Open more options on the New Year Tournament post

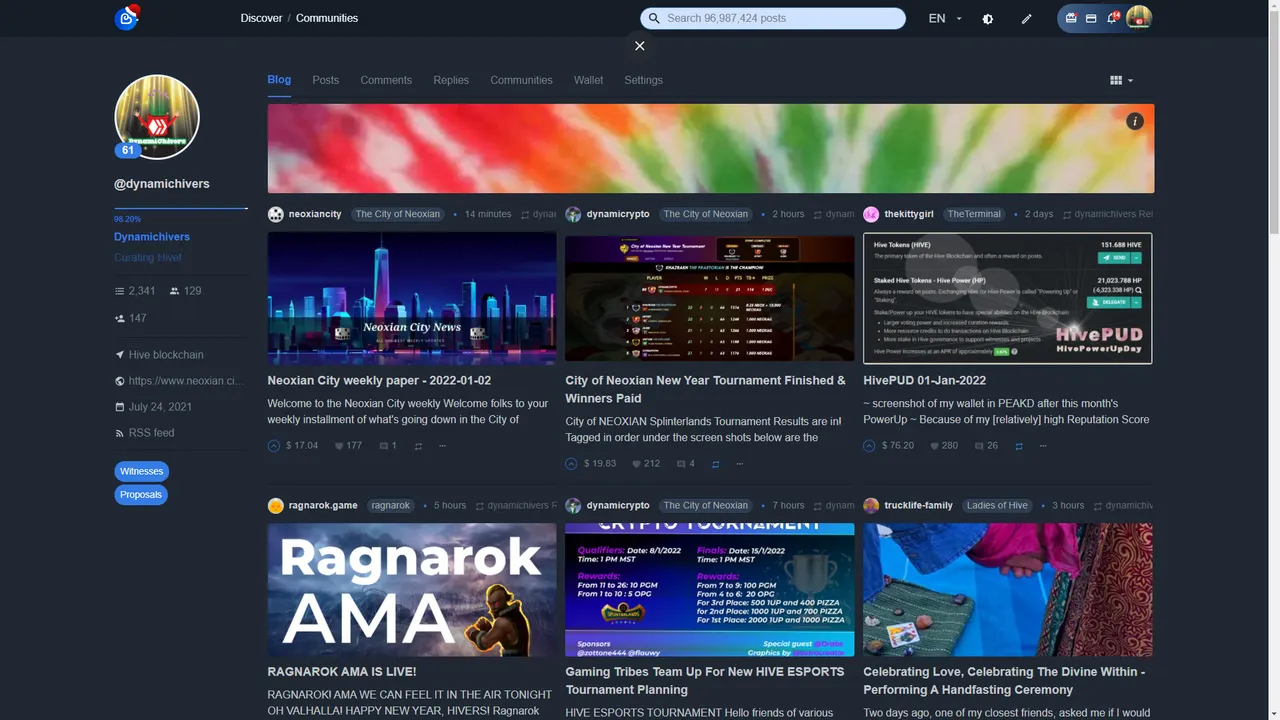(x=740, y=464)
